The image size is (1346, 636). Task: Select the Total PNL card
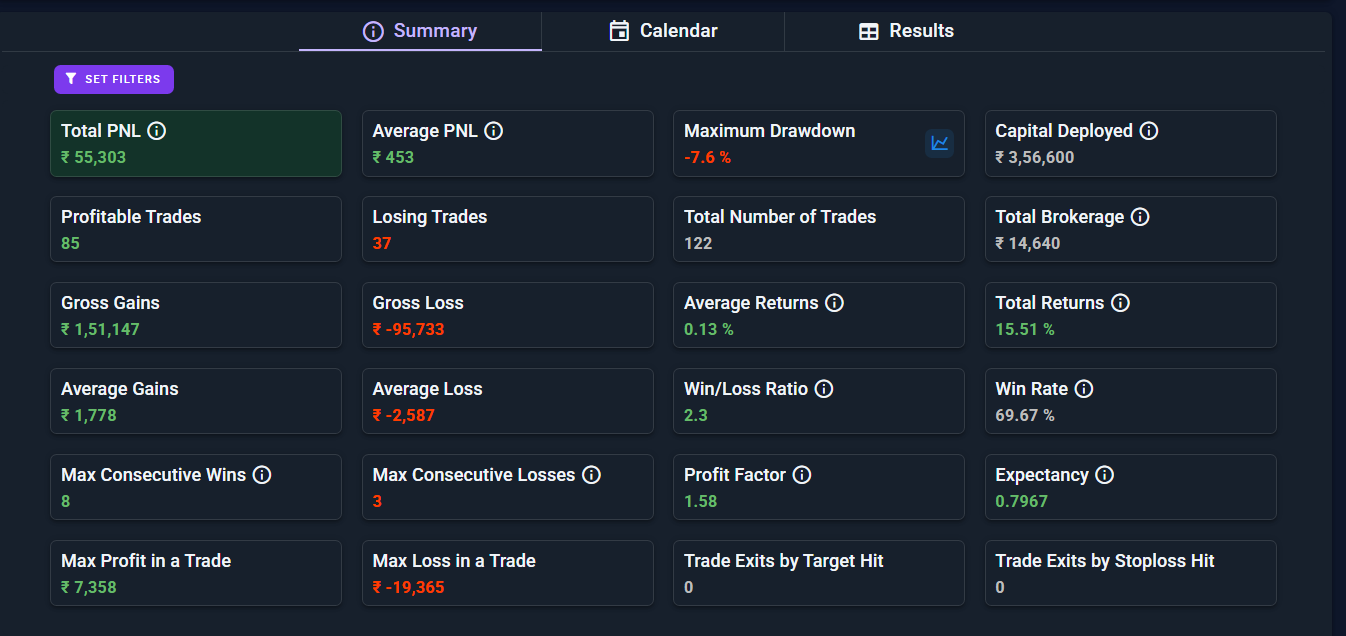pos(196,144)
